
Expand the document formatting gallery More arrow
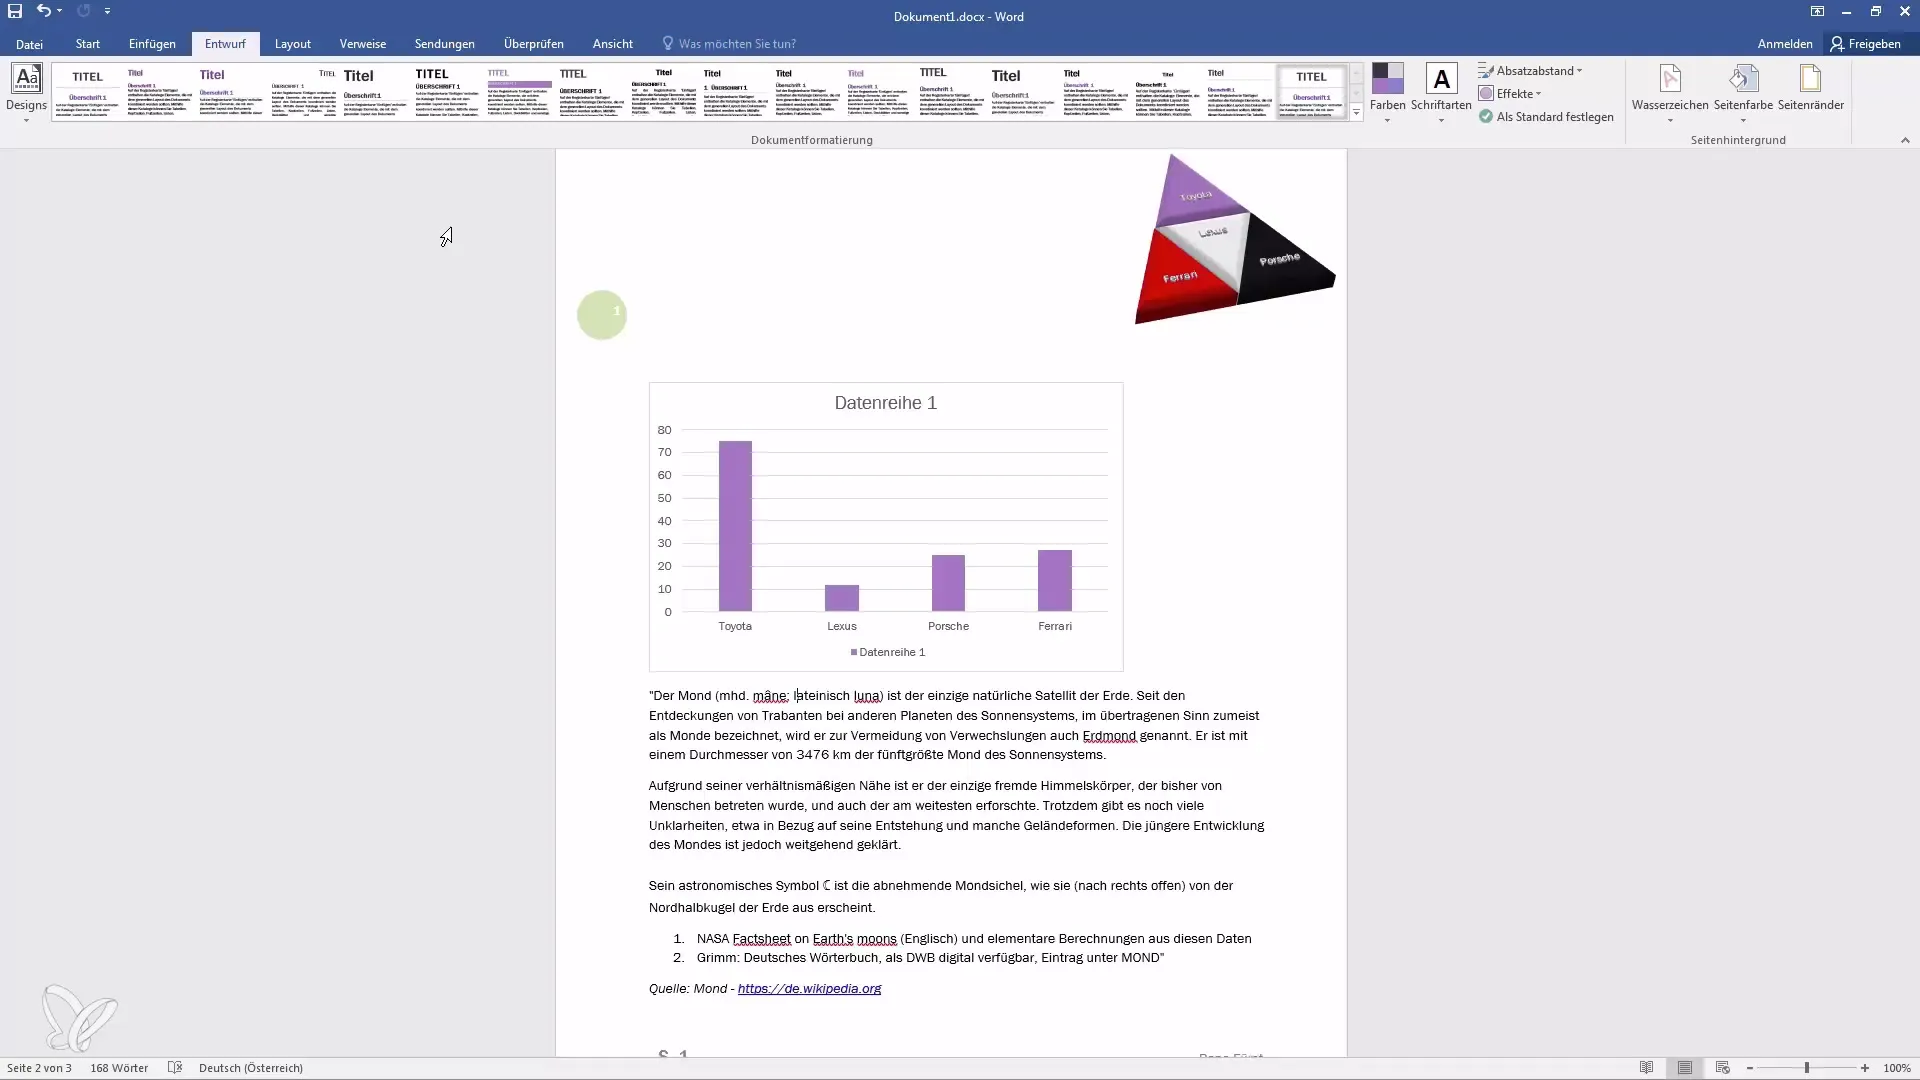1357,113
